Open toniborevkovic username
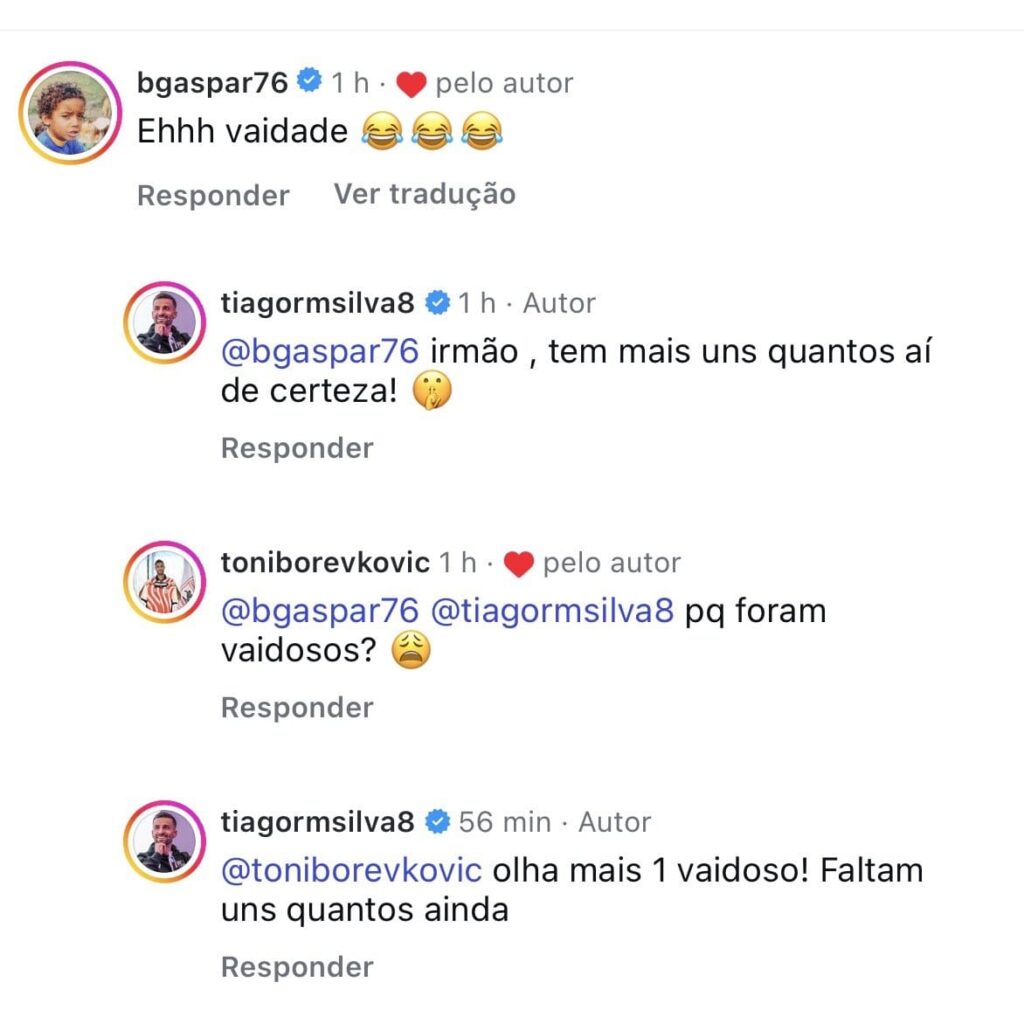The image size is (1024, 1024). 325,562
